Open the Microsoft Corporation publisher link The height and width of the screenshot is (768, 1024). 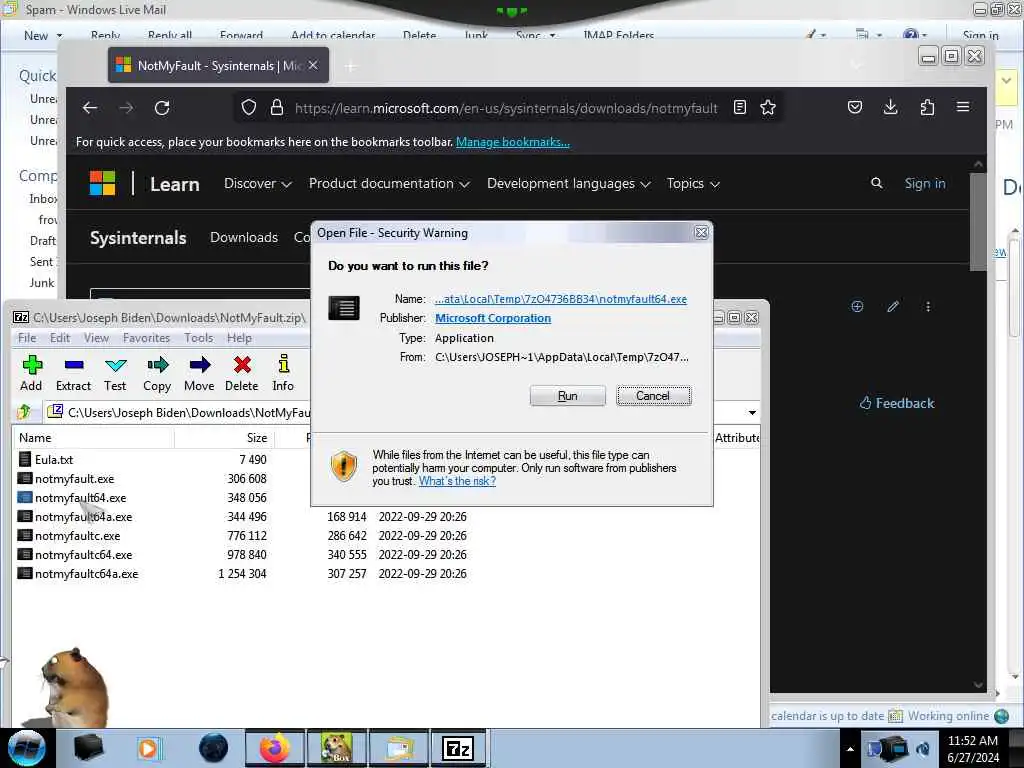(x=493, y=318)
